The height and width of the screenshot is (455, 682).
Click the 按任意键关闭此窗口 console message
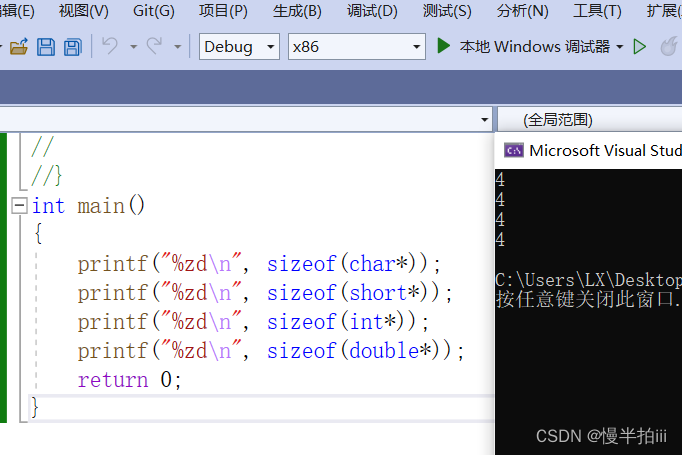pos(588,299)
